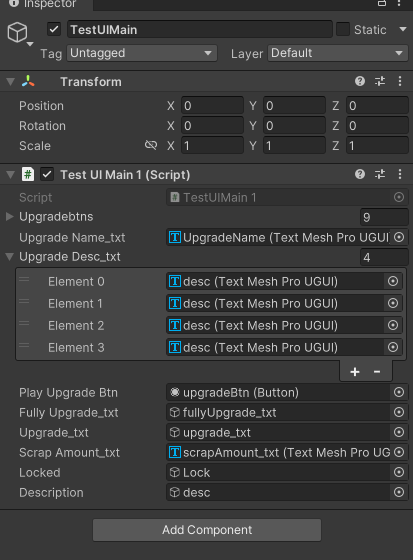Click the Transform component icon
Image resolution: width=413 pixels, height=560 pixels.
click(28, 81)
